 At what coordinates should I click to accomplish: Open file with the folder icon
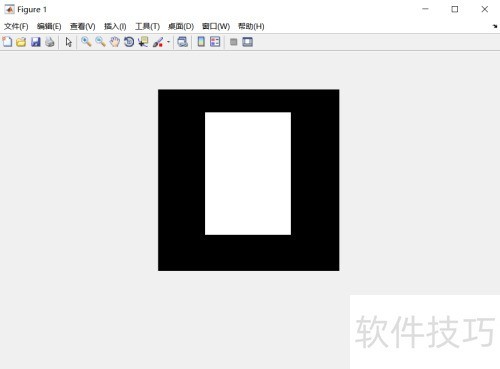(x=21, y=42)
